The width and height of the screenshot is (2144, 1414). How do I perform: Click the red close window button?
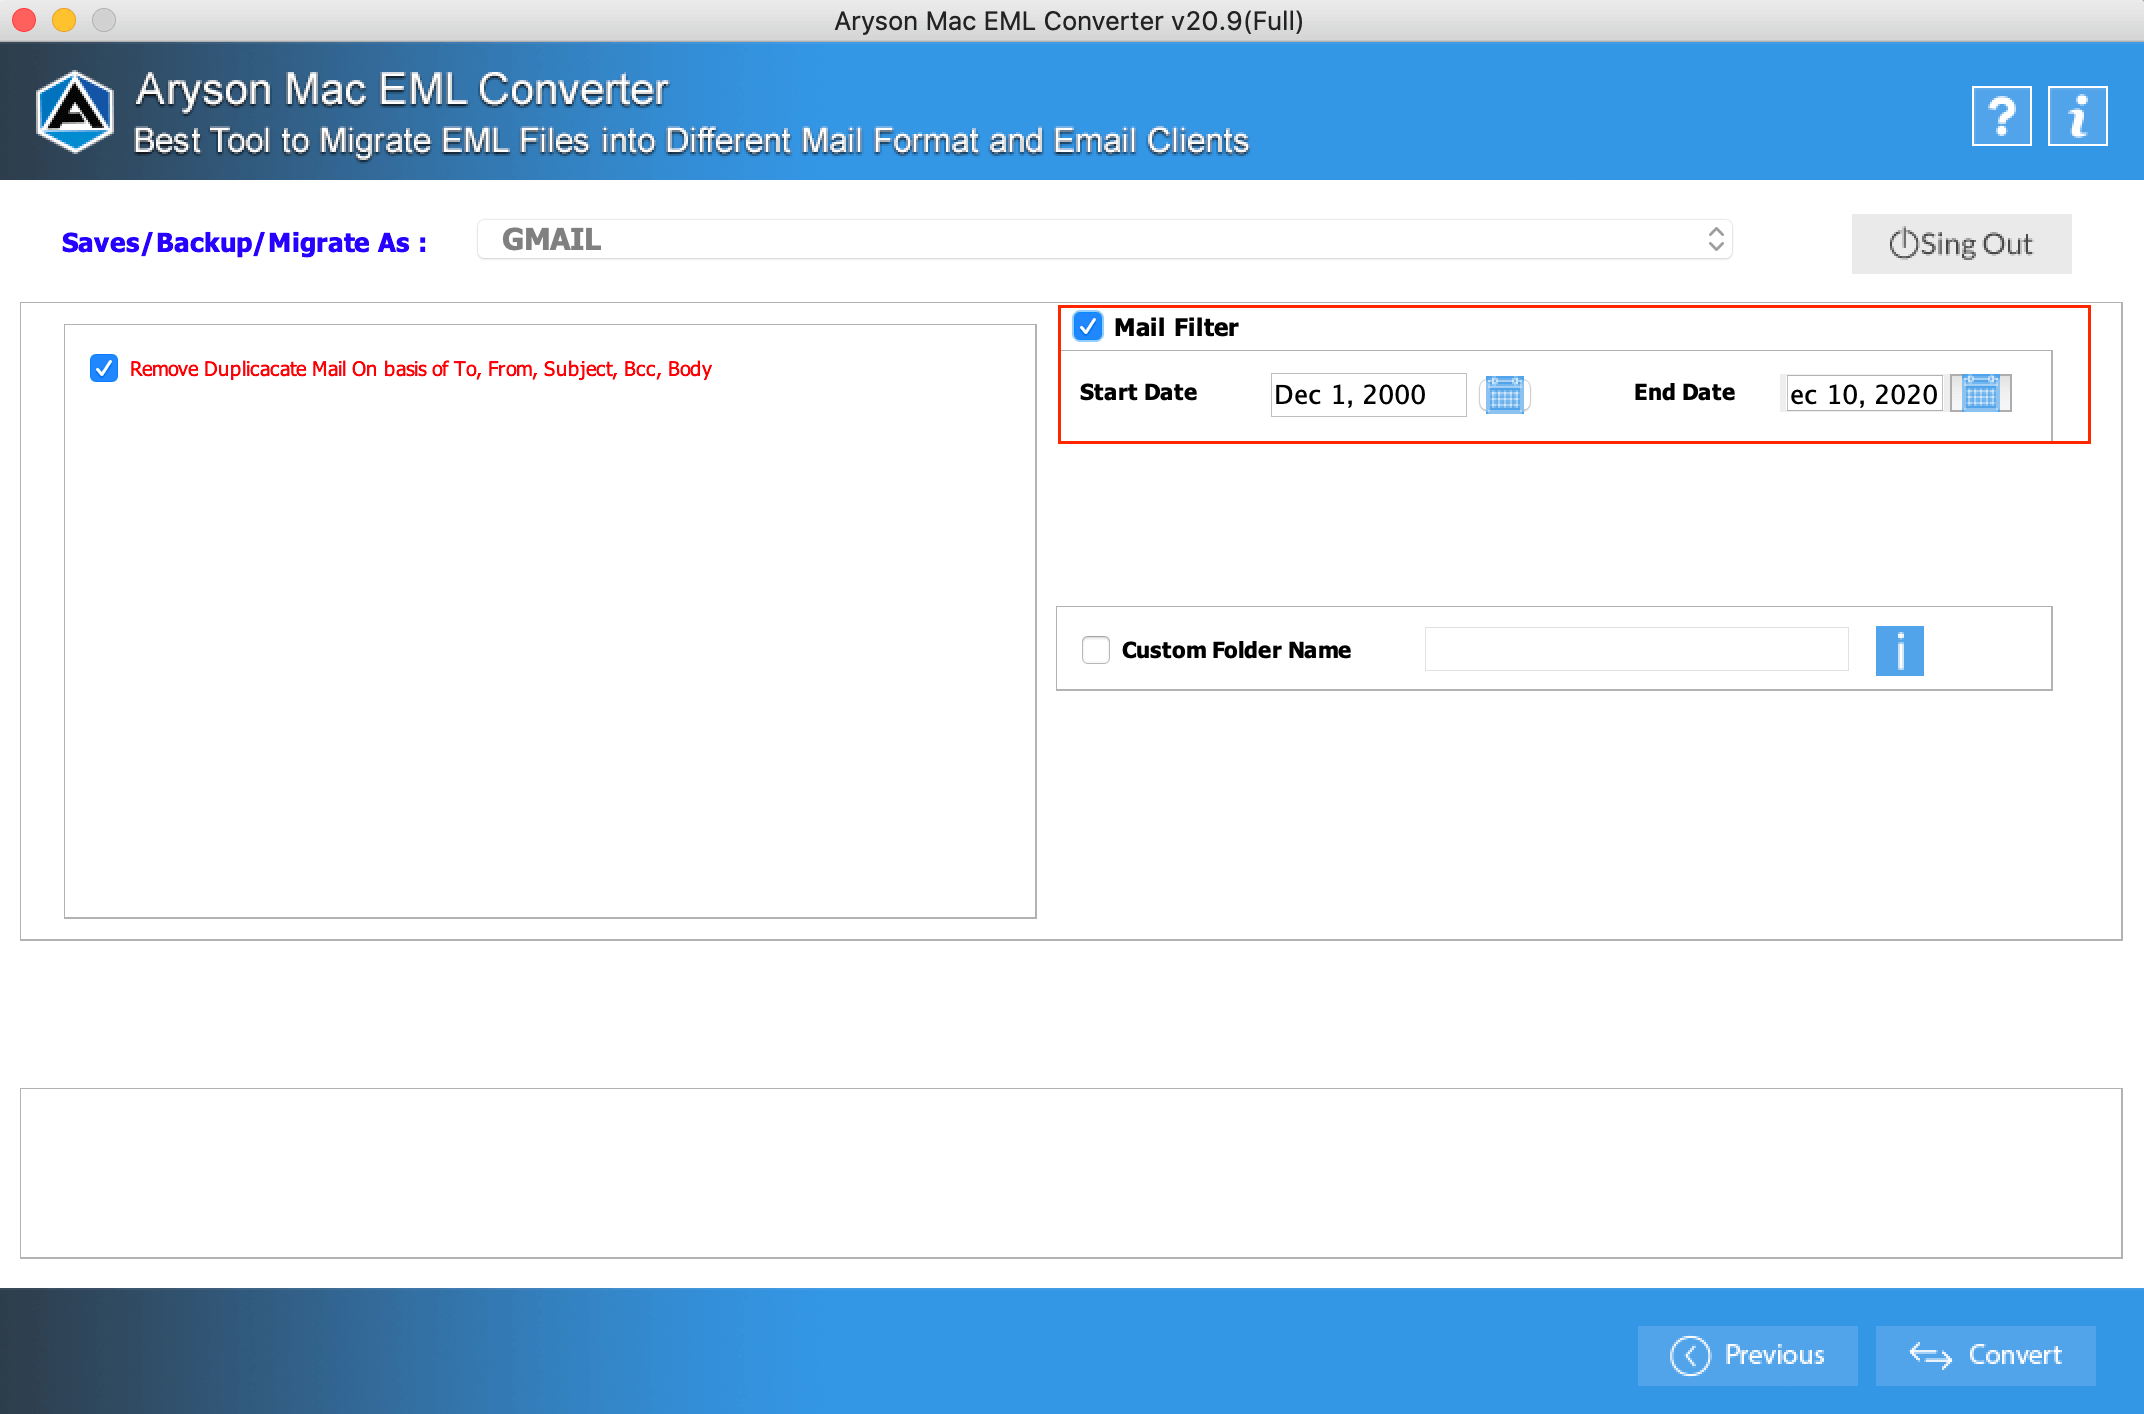[x=24, y=20]
